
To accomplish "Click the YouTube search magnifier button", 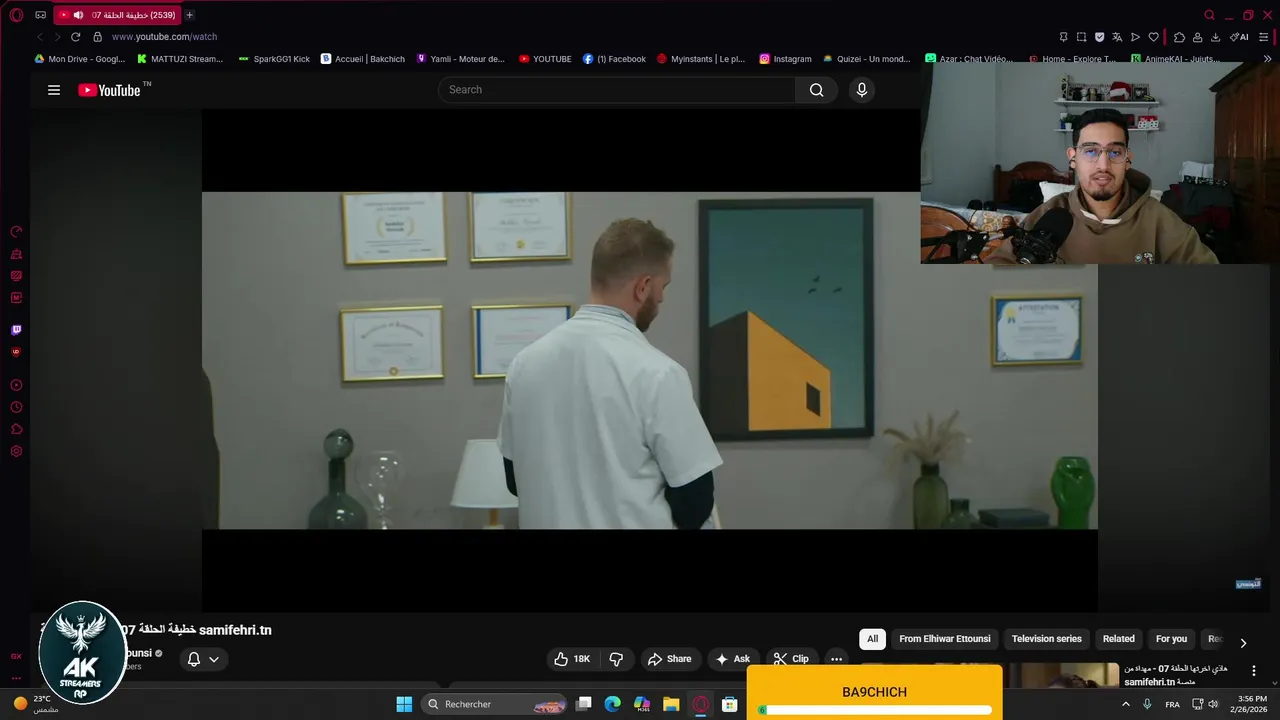I will (x=817, y=90).
